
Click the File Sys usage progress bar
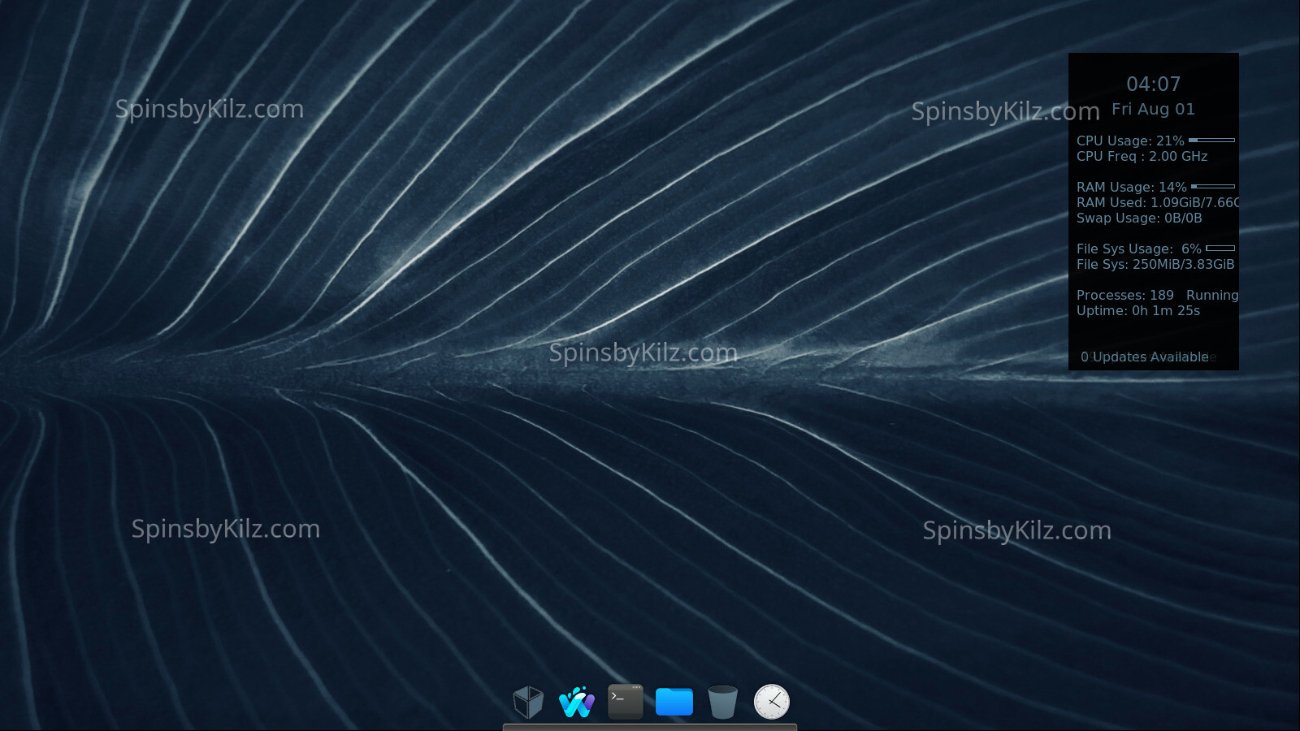coord(1220,248)
